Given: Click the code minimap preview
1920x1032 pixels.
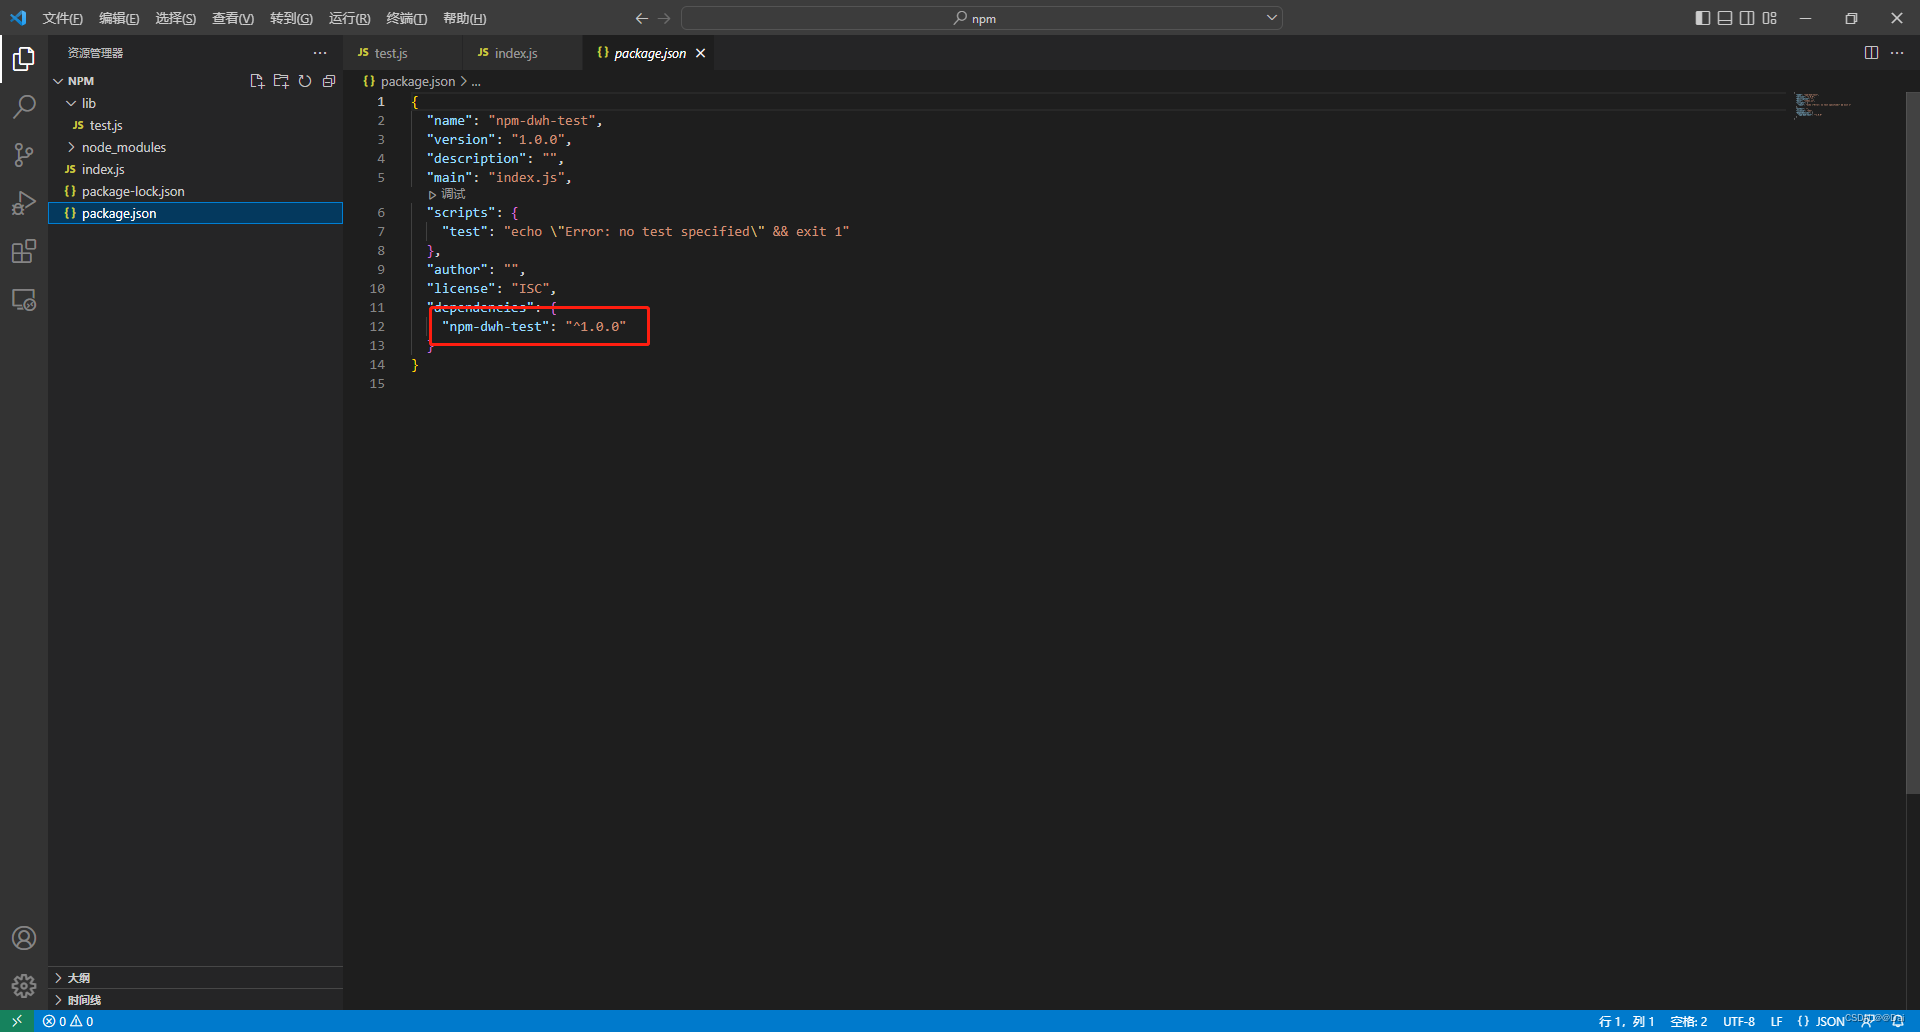Looking at the screenshot, I should (1822, 105).
